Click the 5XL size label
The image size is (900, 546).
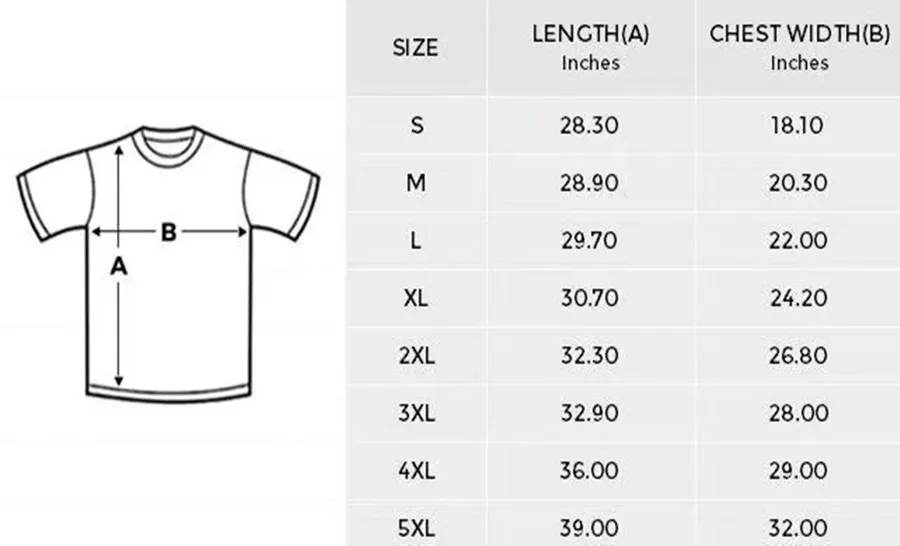[x=416, y=526]
